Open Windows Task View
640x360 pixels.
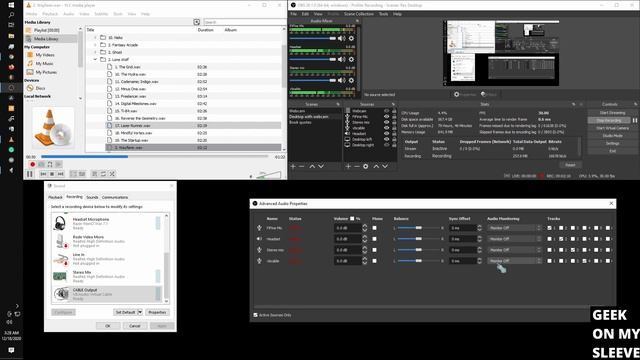pos(11,25)
